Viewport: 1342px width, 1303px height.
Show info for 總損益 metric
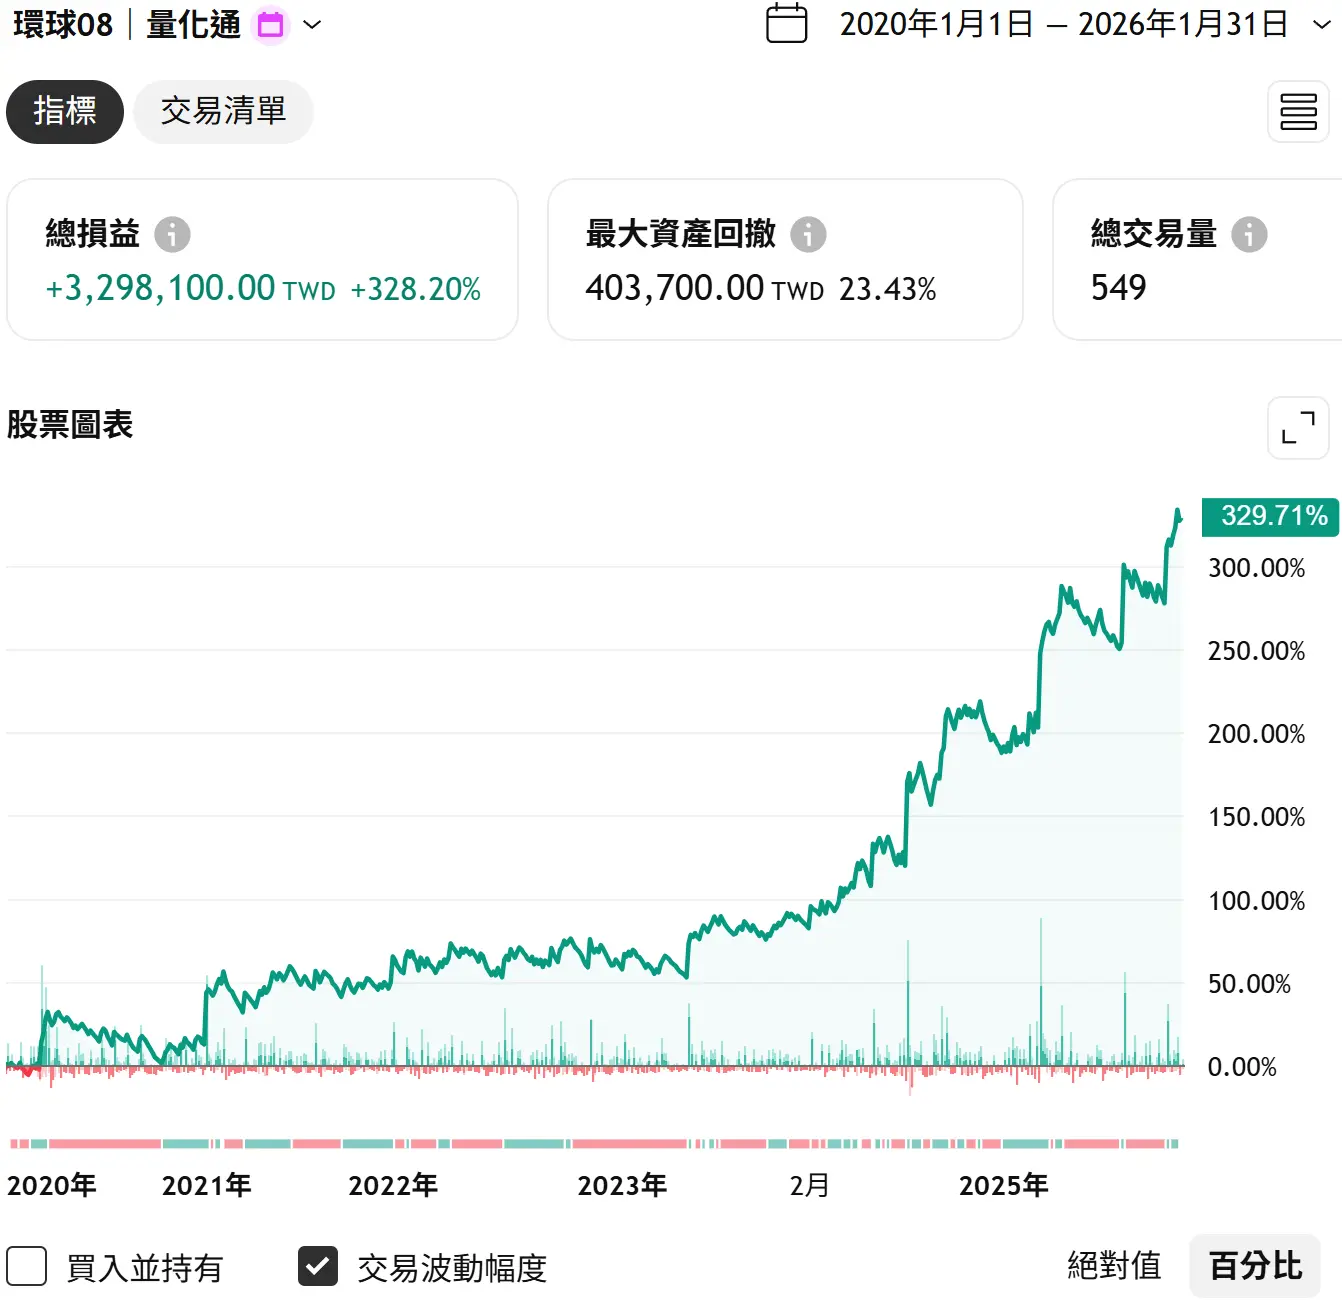tap(172, 234)
